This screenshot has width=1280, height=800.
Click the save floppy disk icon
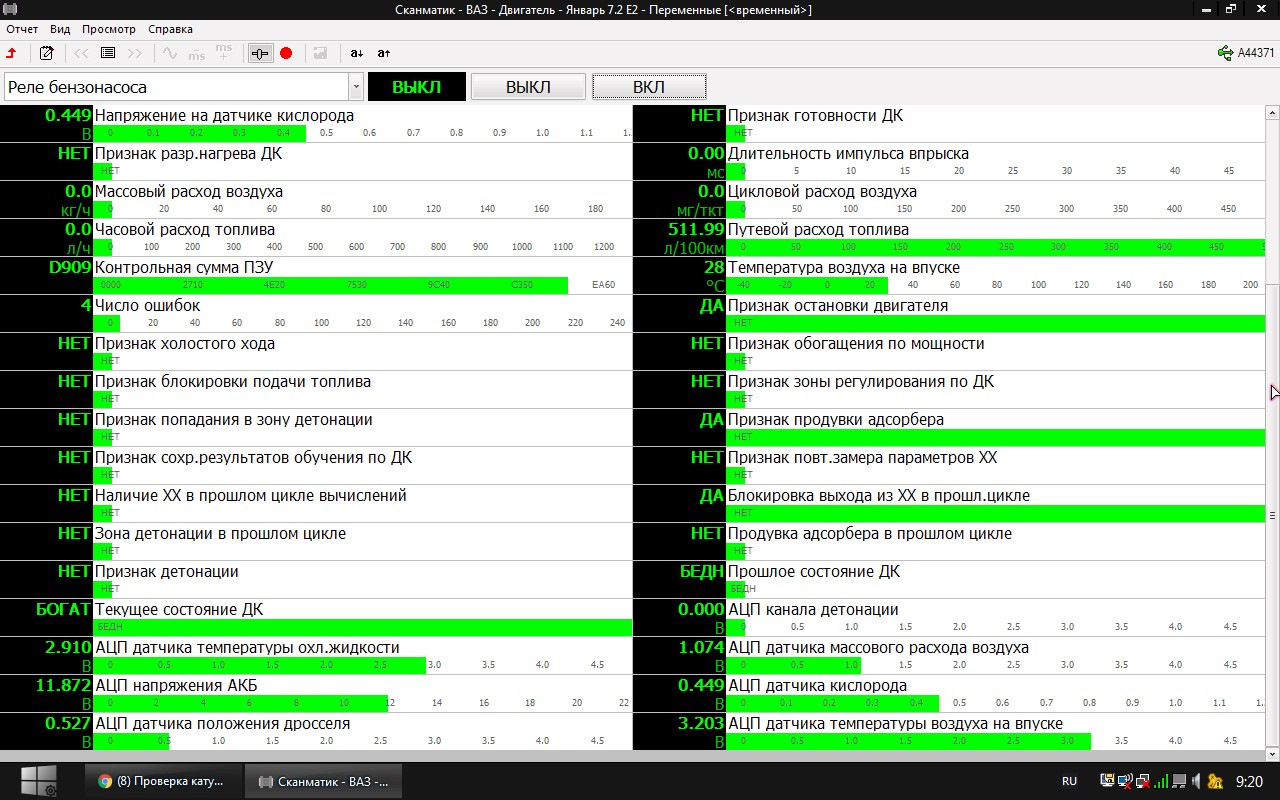coord(320,53)
